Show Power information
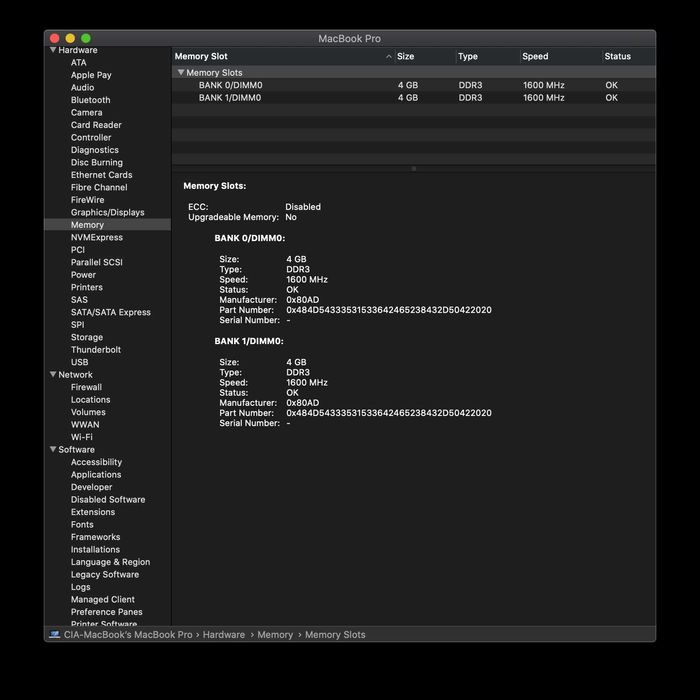 pos(83,275)
